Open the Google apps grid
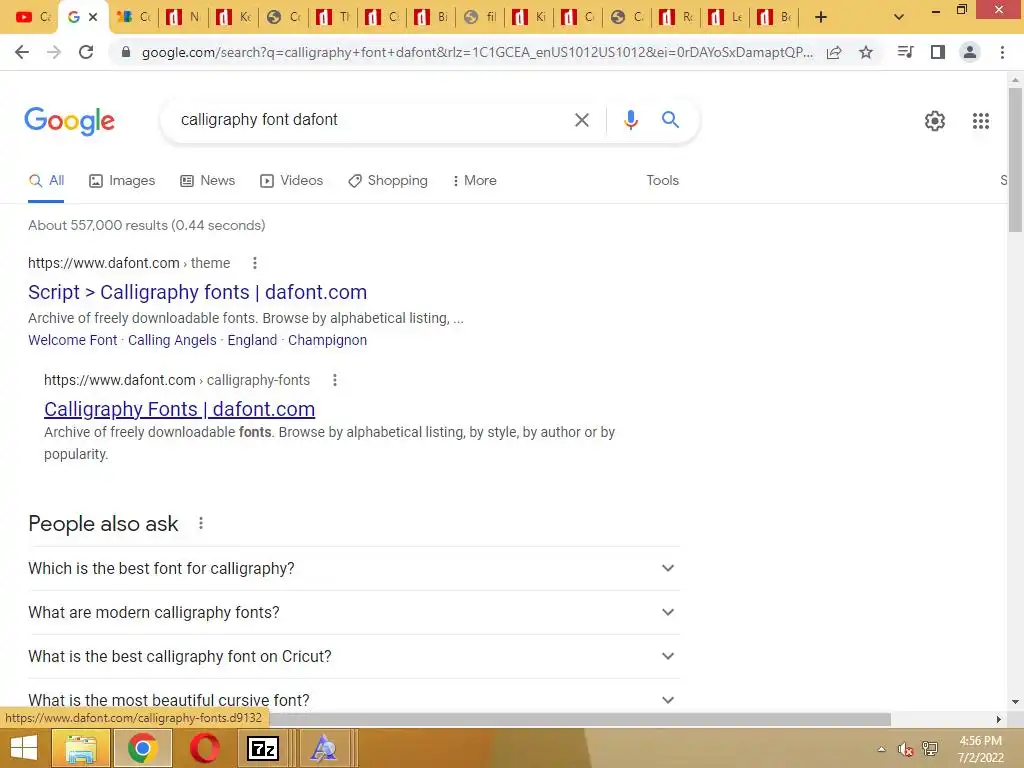This screenshot has height=768, width=1024. [981, 121]
